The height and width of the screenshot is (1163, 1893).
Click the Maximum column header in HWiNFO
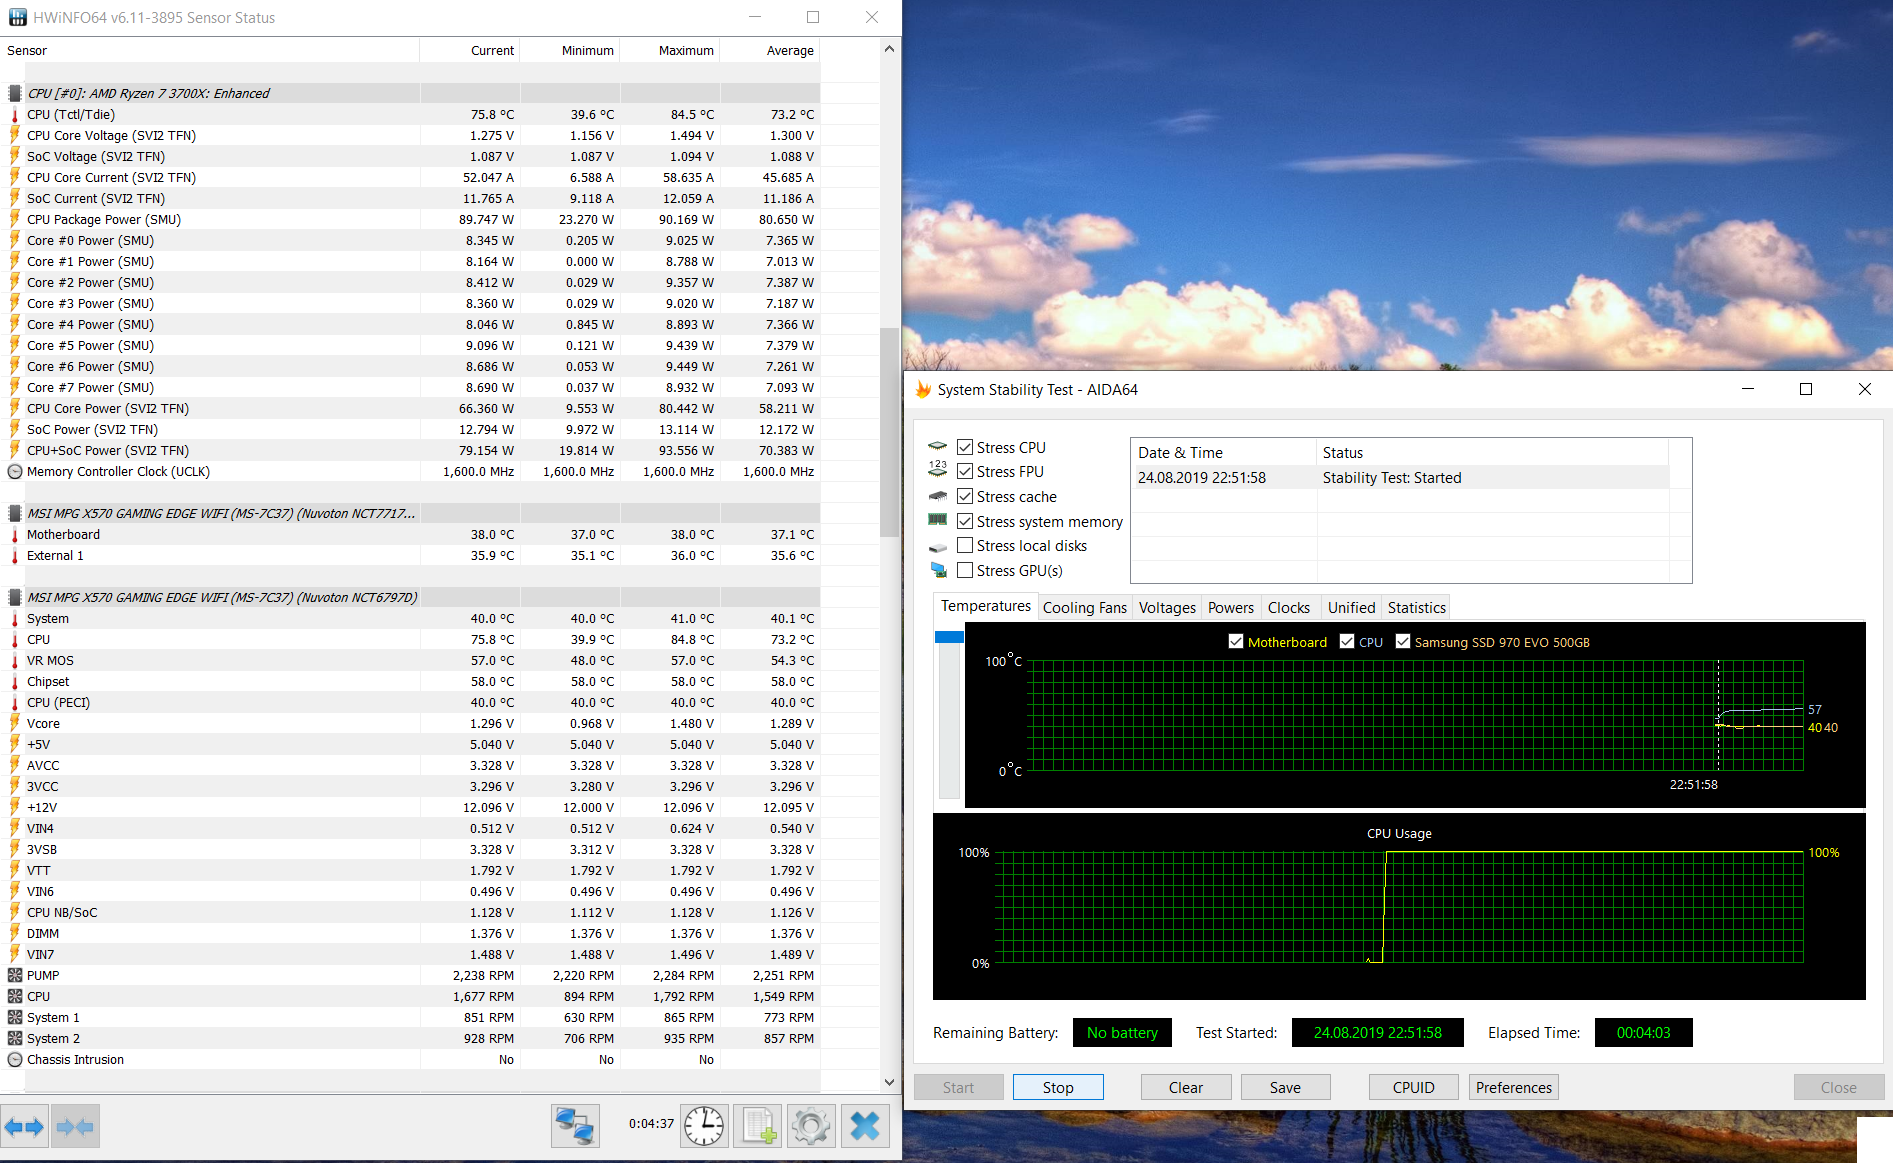670,50
